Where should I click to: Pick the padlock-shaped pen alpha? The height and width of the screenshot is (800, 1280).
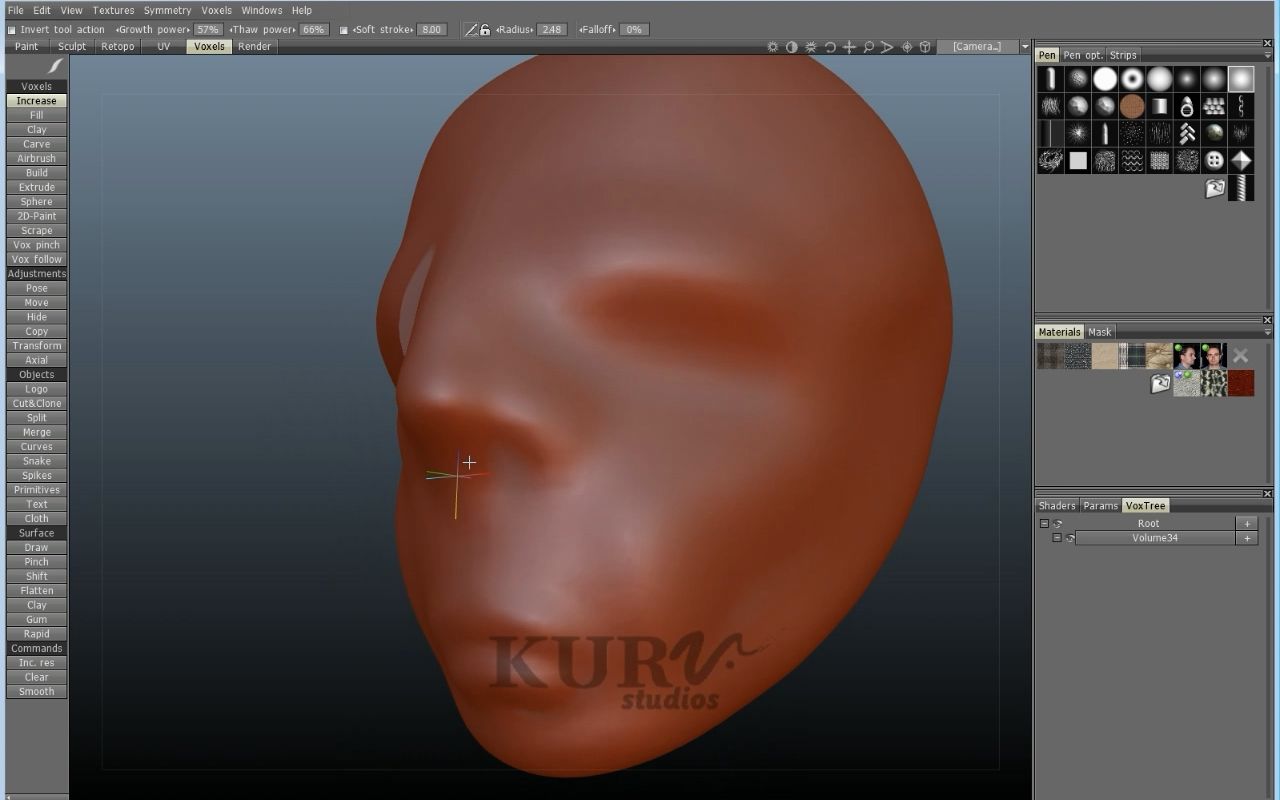[1187, 106]
